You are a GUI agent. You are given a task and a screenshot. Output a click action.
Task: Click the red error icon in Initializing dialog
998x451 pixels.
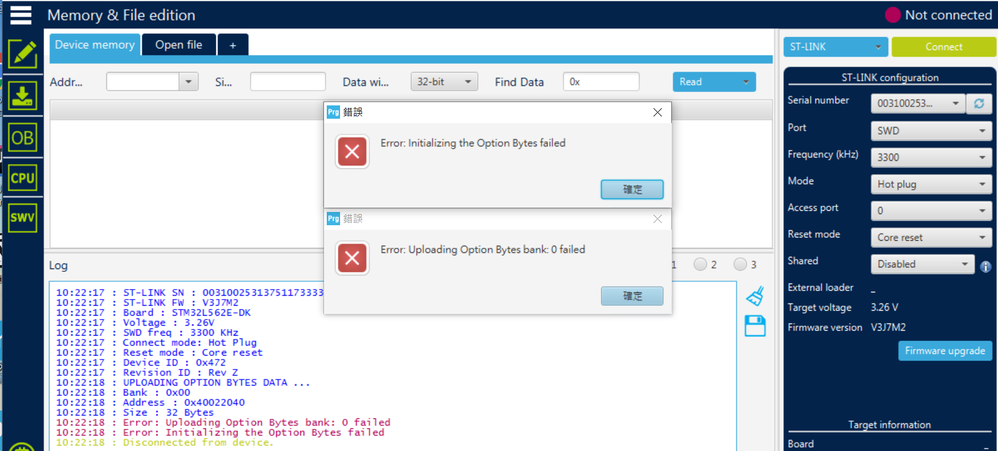352,152
